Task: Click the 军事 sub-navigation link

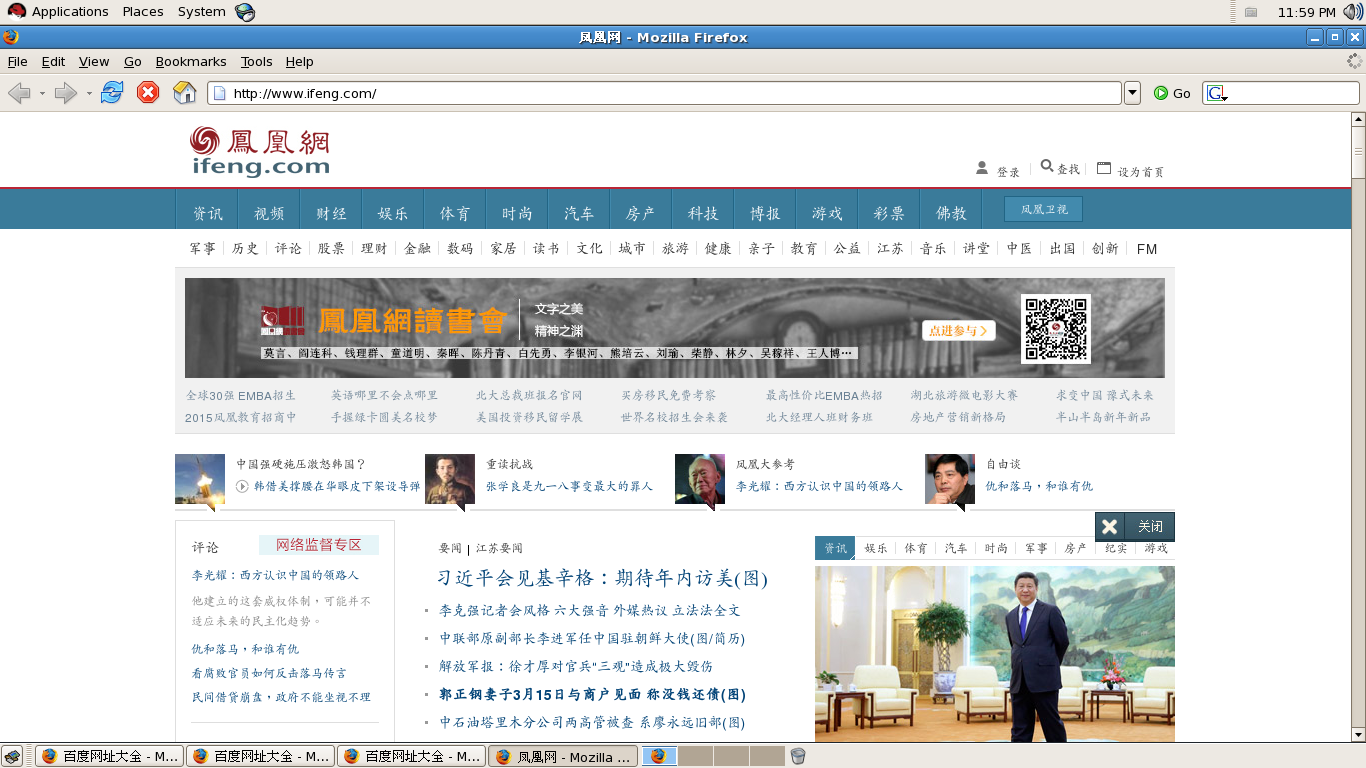Action: pos(203,248)
